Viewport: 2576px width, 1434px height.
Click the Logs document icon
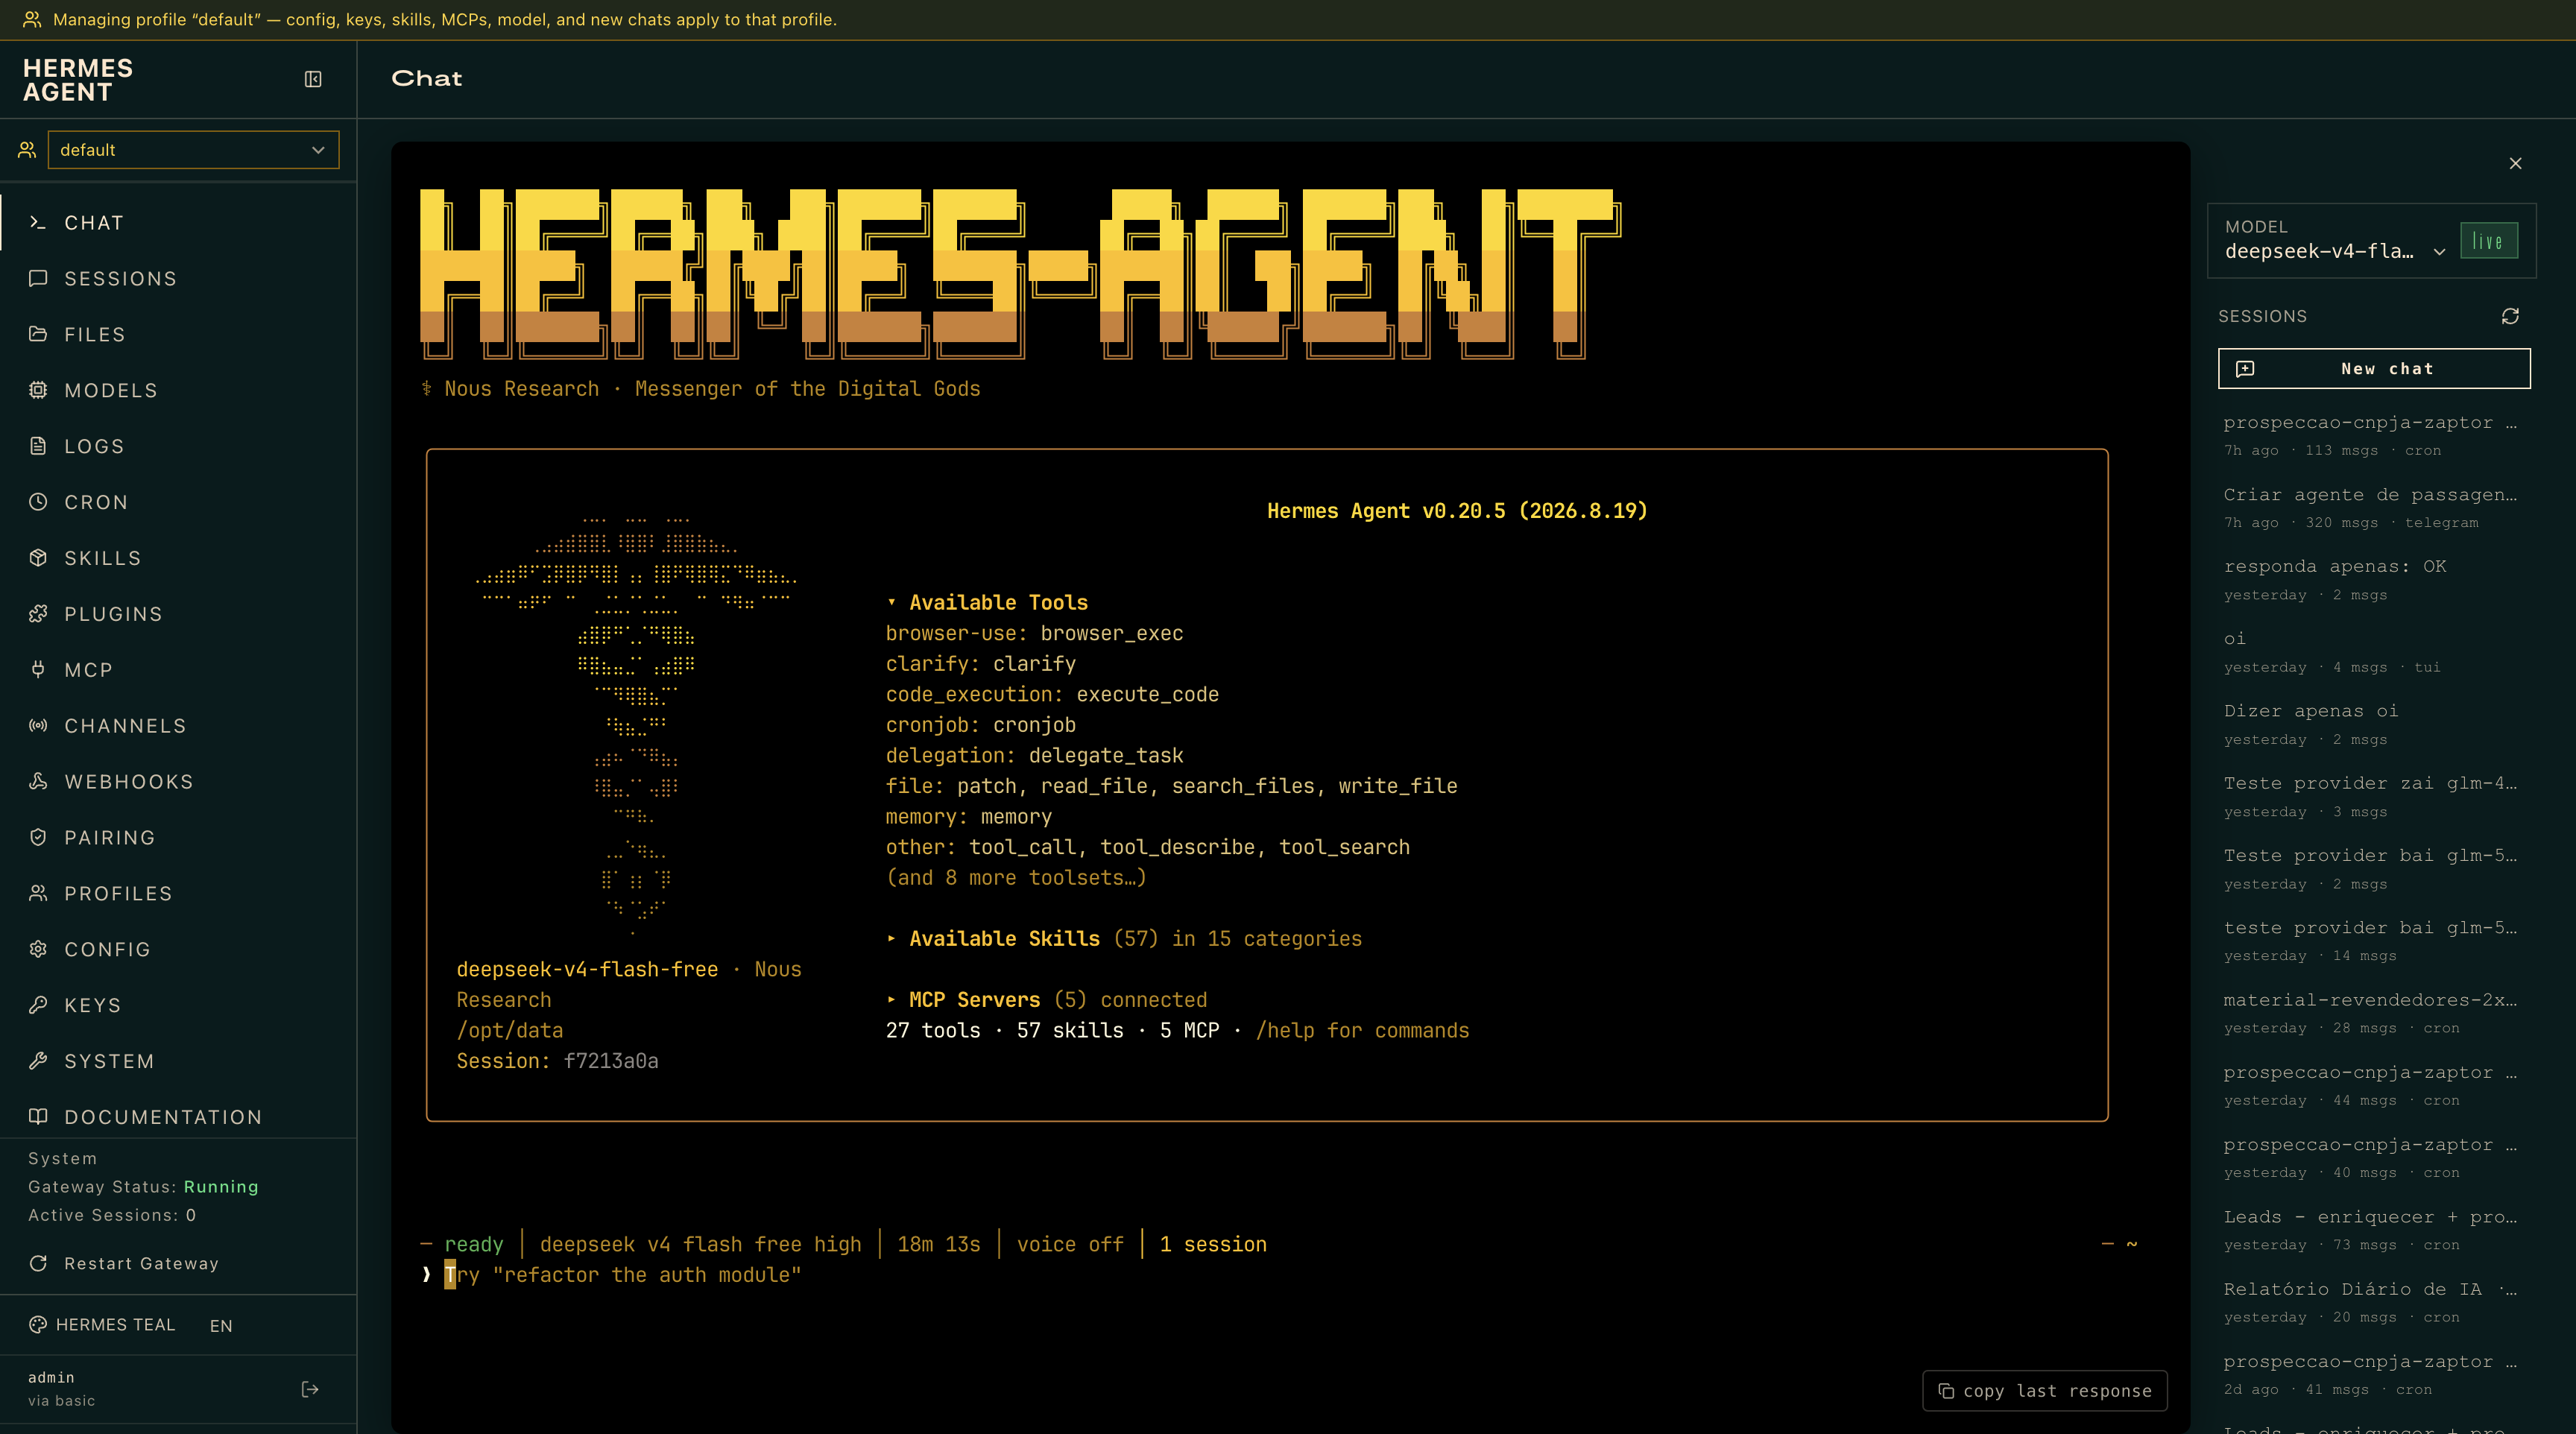click(x=38, y=446)
